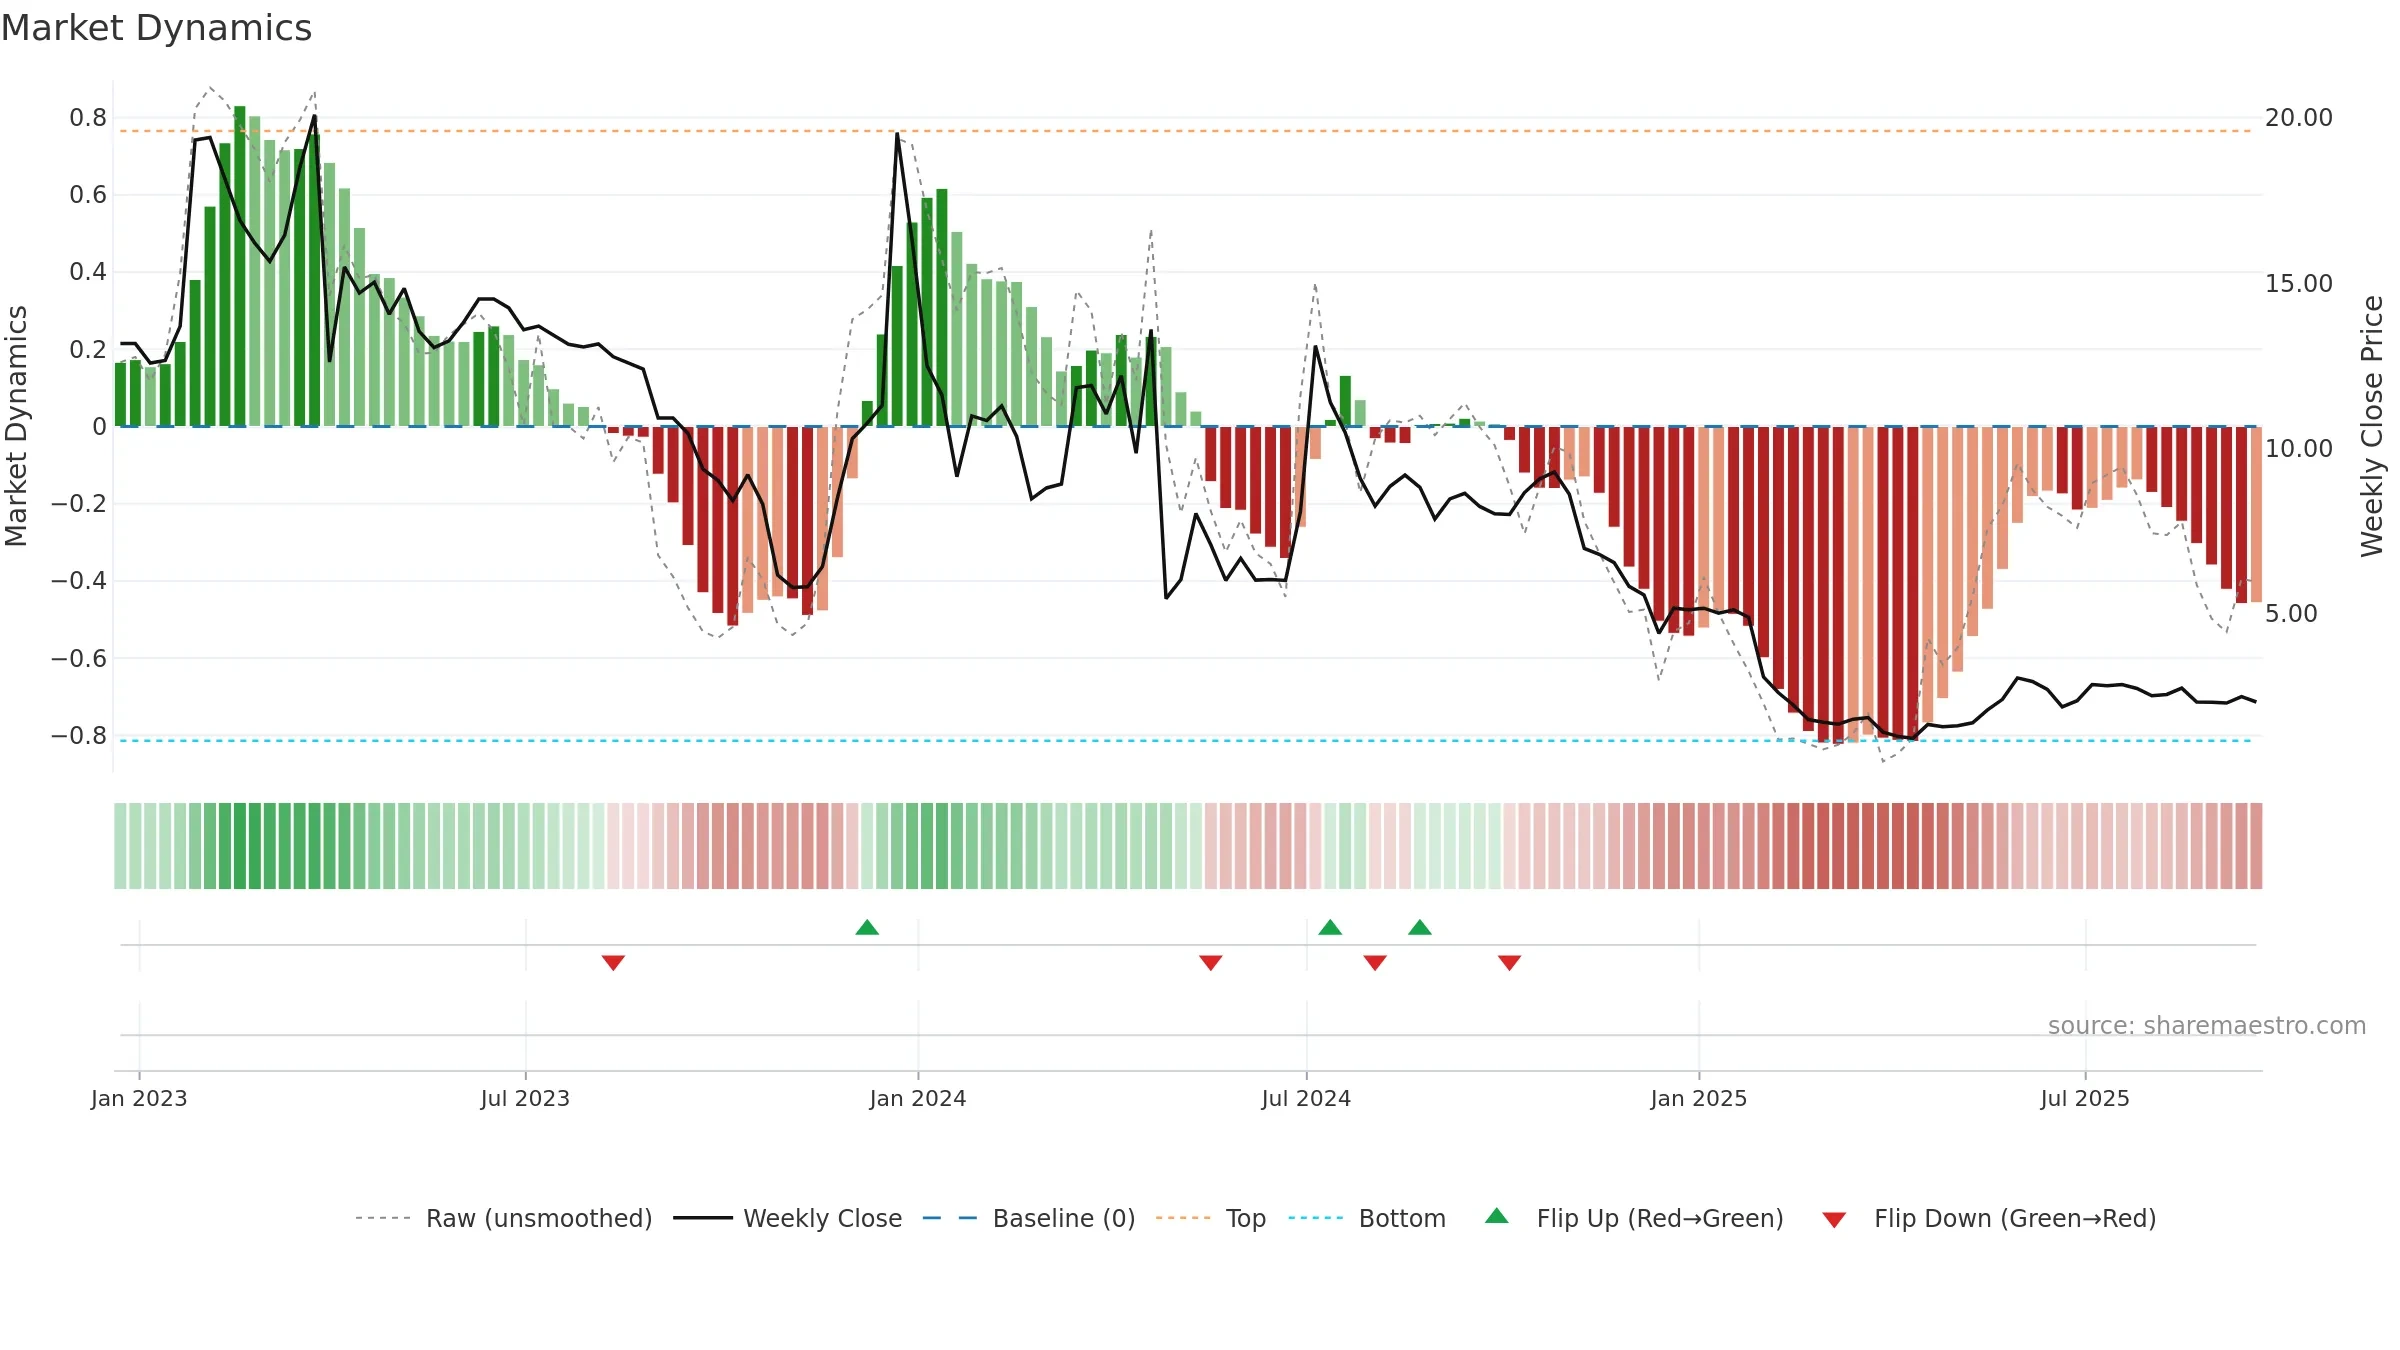Click the Jul 2025 axis label
The height and width of the screenshot is (1350, 2400).
pos(2085,1098)
